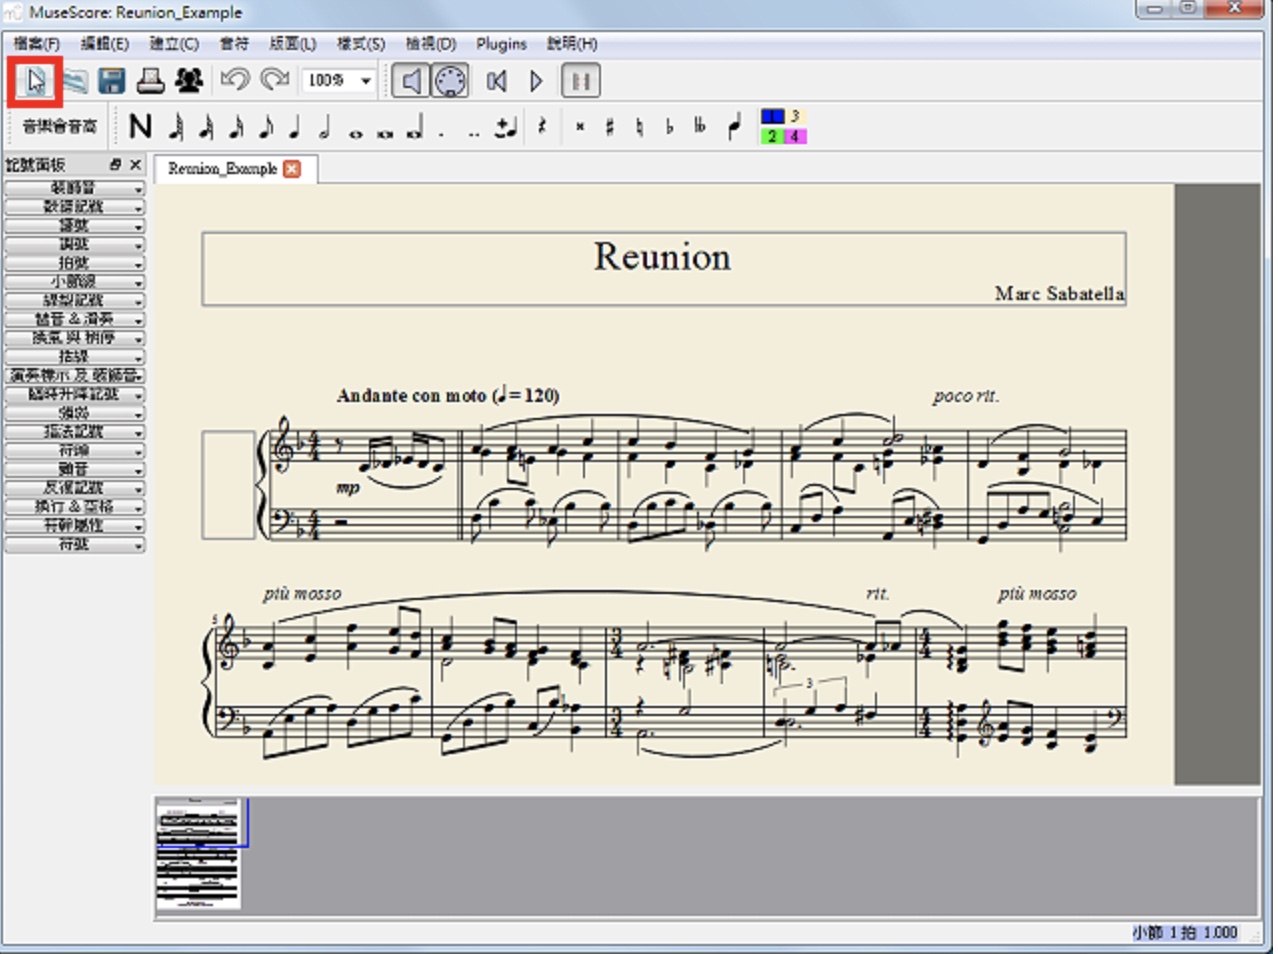
Task: Click the navigator page thumbnail
Action: (x=198, y=854)
